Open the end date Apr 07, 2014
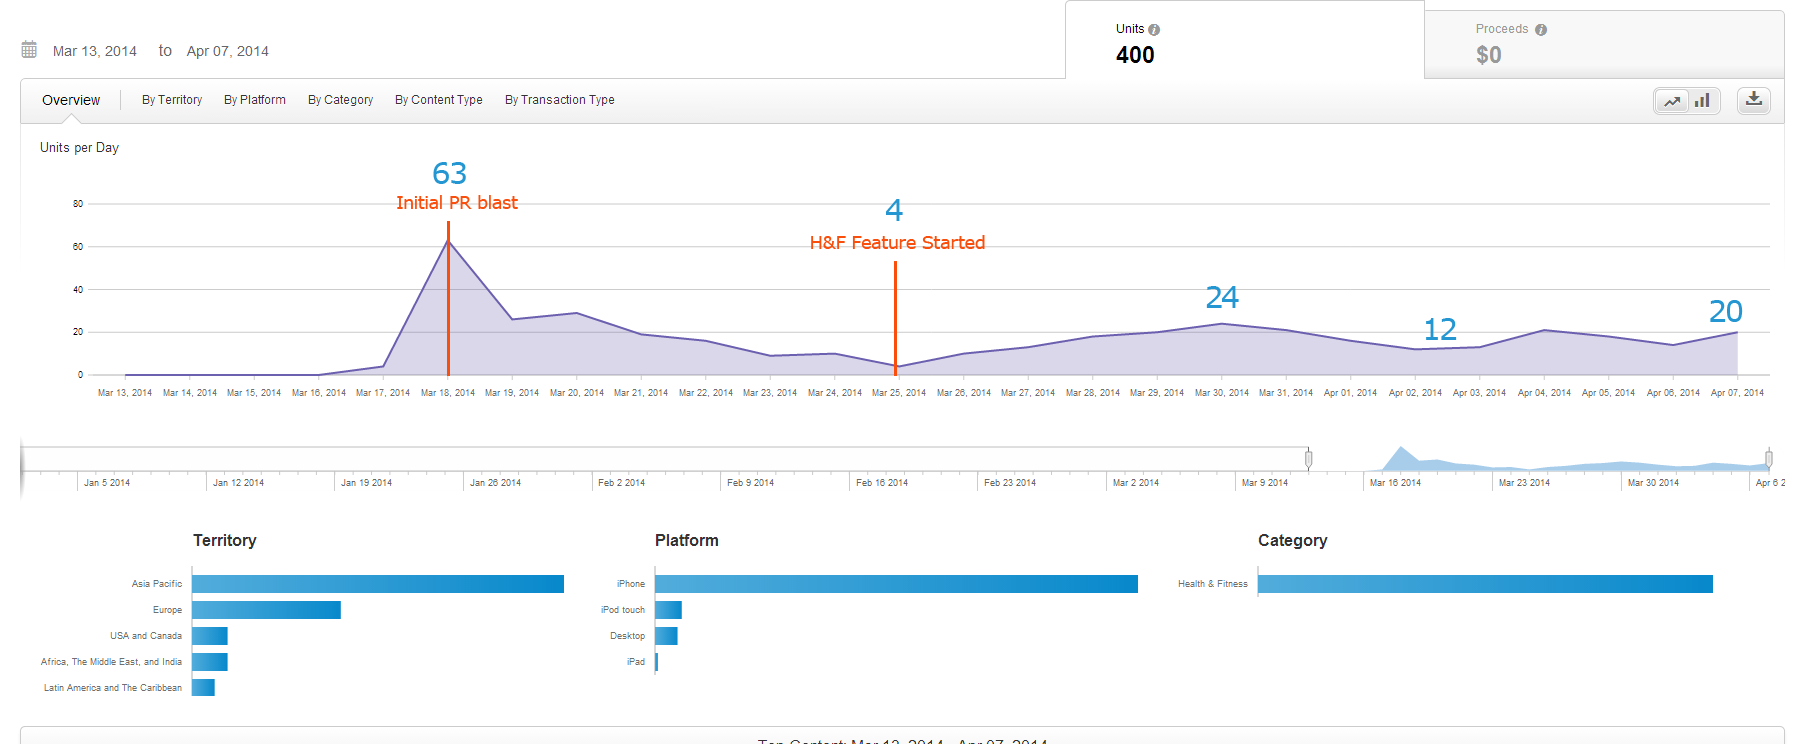This screenshot has width=1802, height=744. tap(227, 51)
